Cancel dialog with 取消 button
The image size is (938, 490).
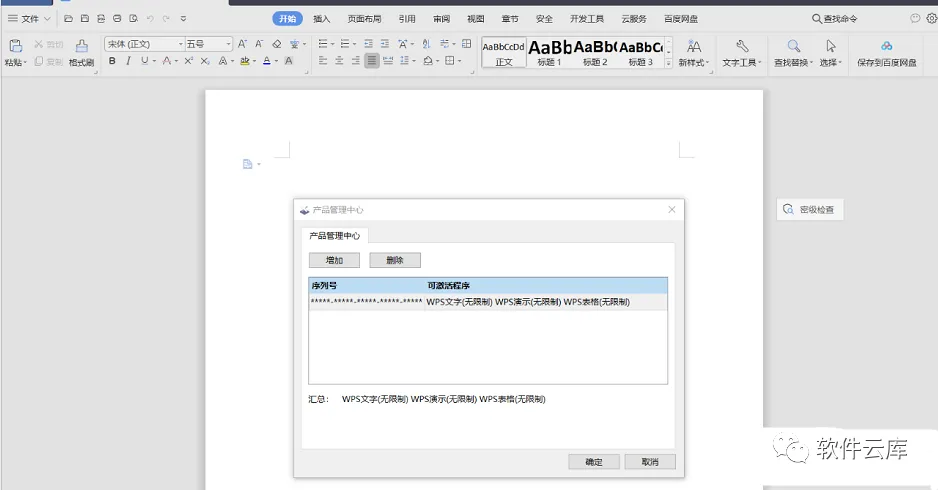(650, 462)
